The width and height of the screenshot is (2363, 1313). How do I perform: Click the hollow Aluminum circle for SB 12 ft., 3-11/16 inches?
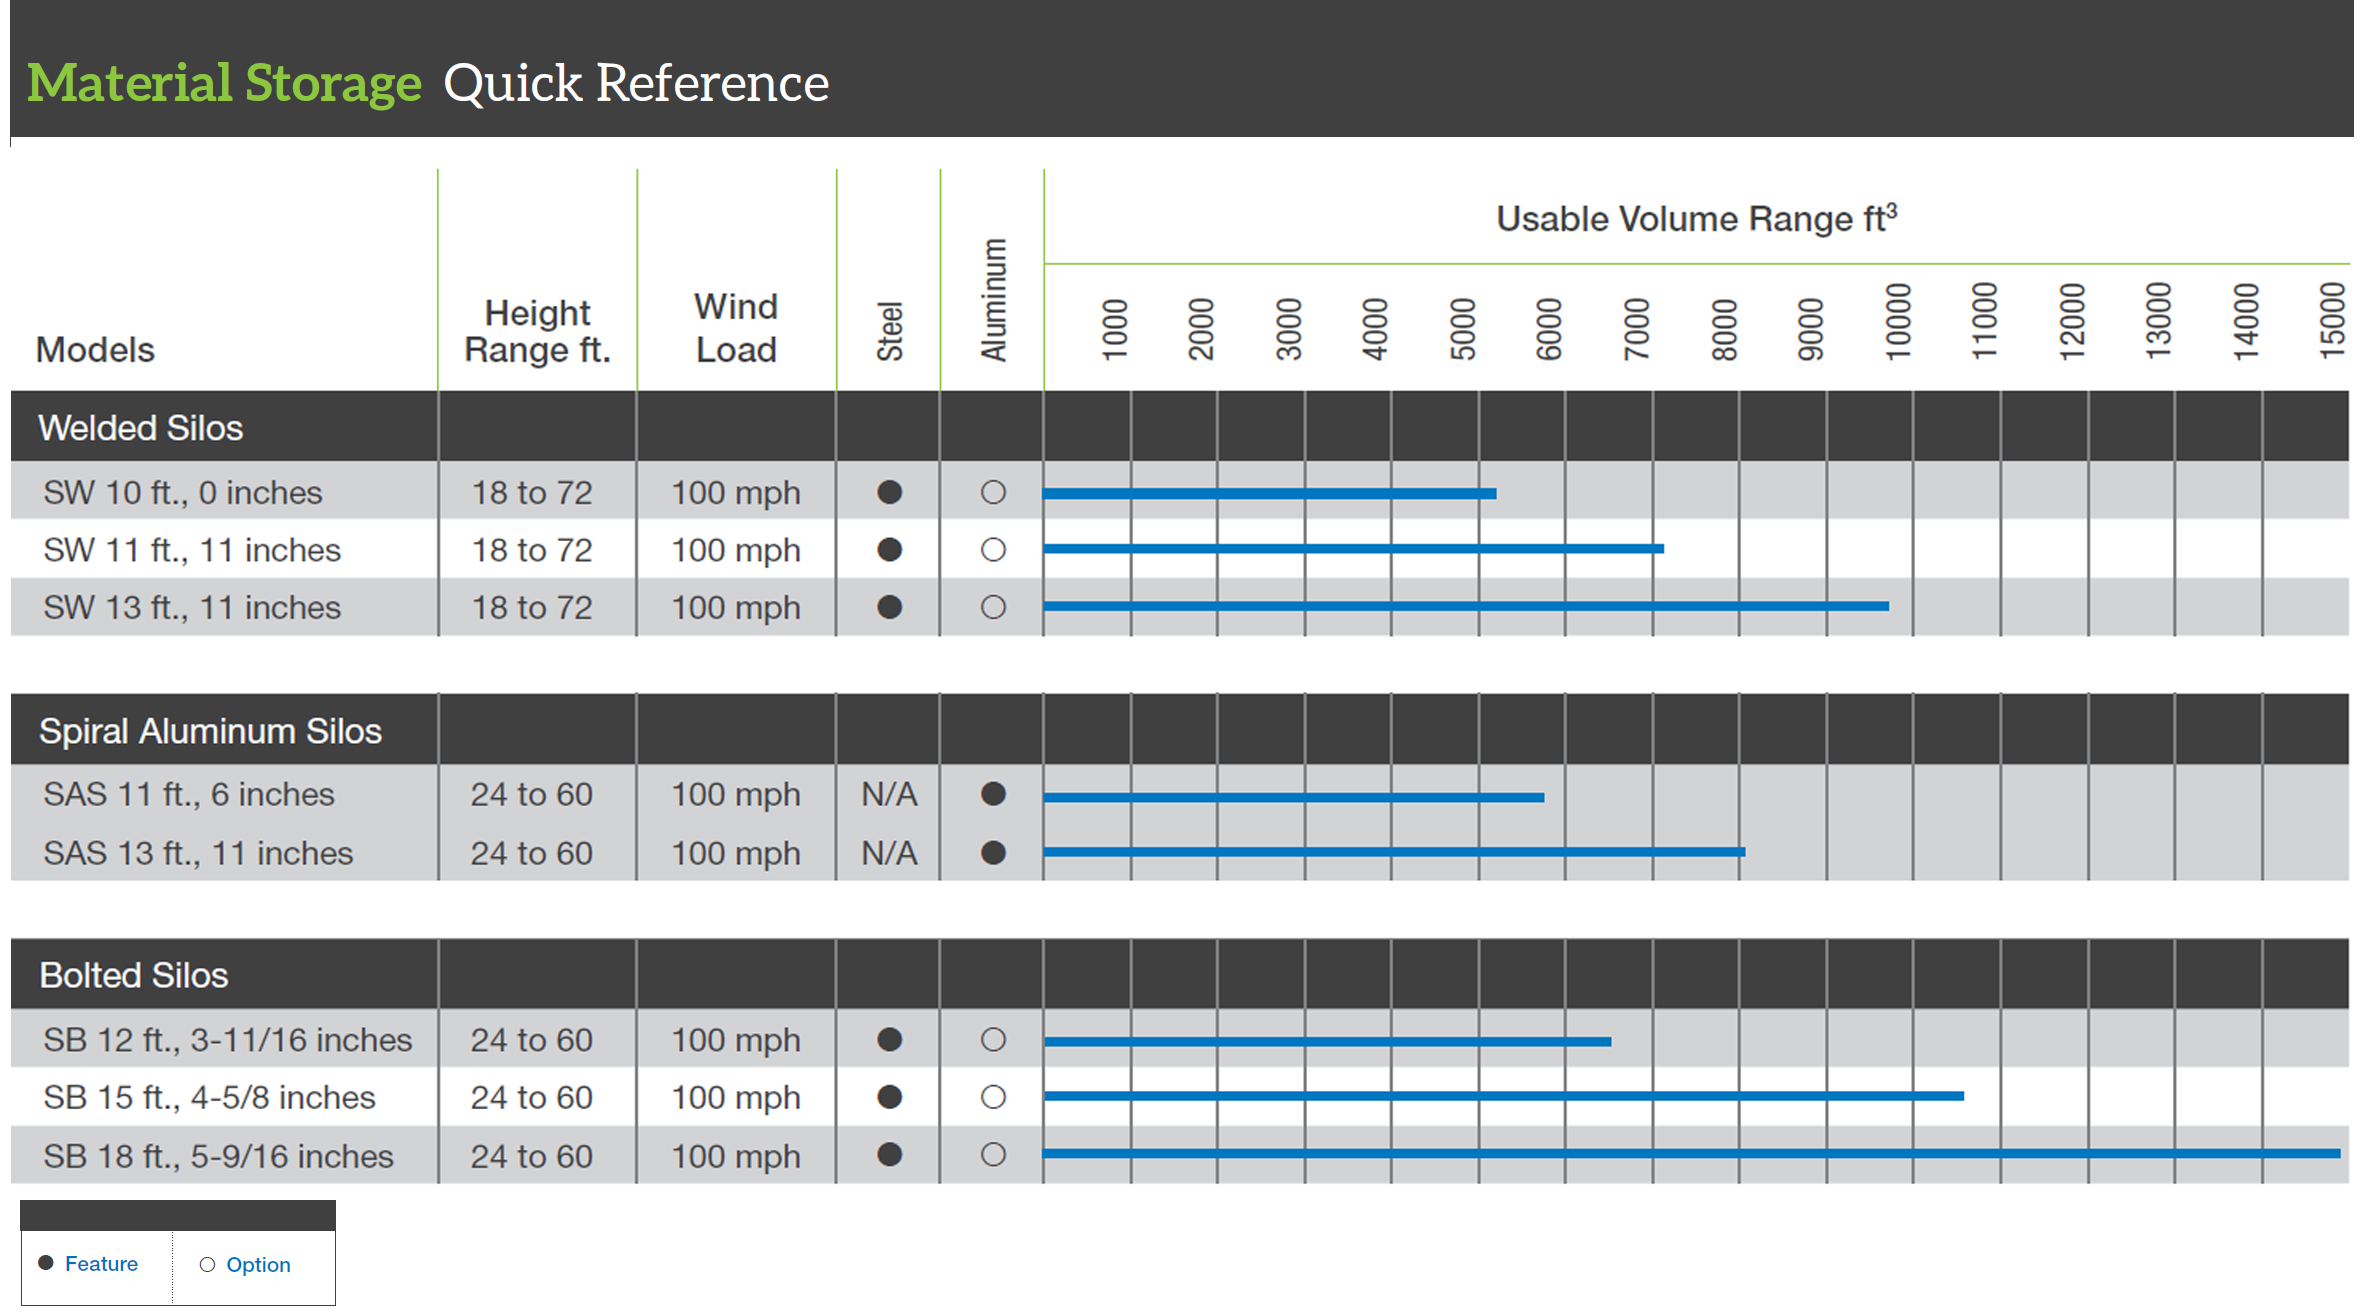993,1040
